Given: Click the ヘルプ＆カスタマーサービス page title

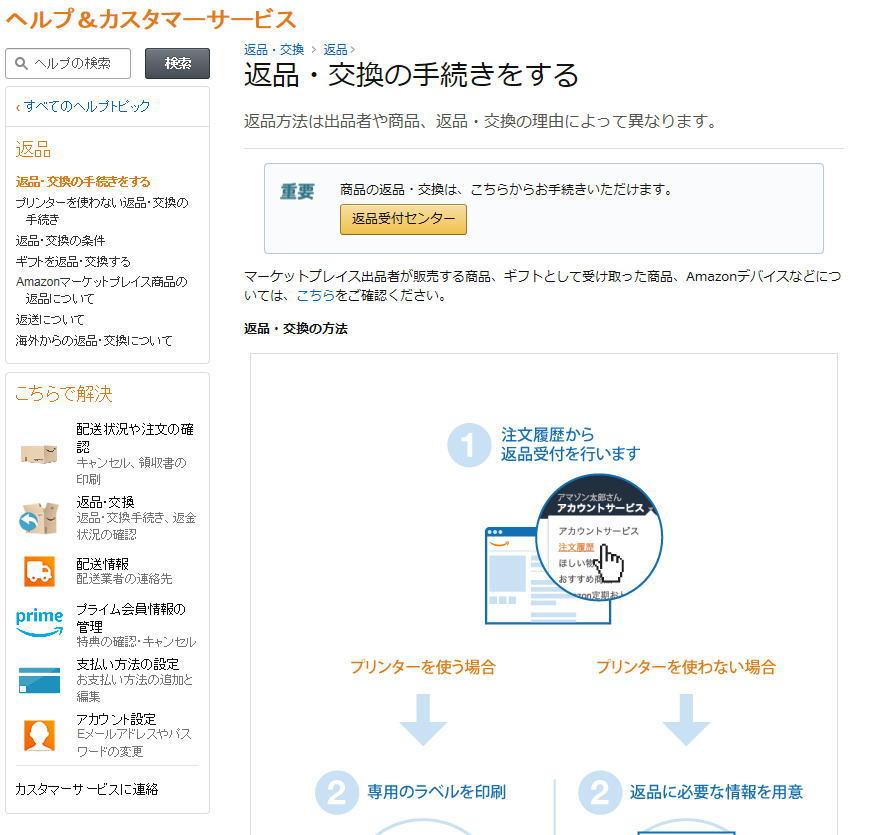Looking at the screenshot, I should click(151, 19).
